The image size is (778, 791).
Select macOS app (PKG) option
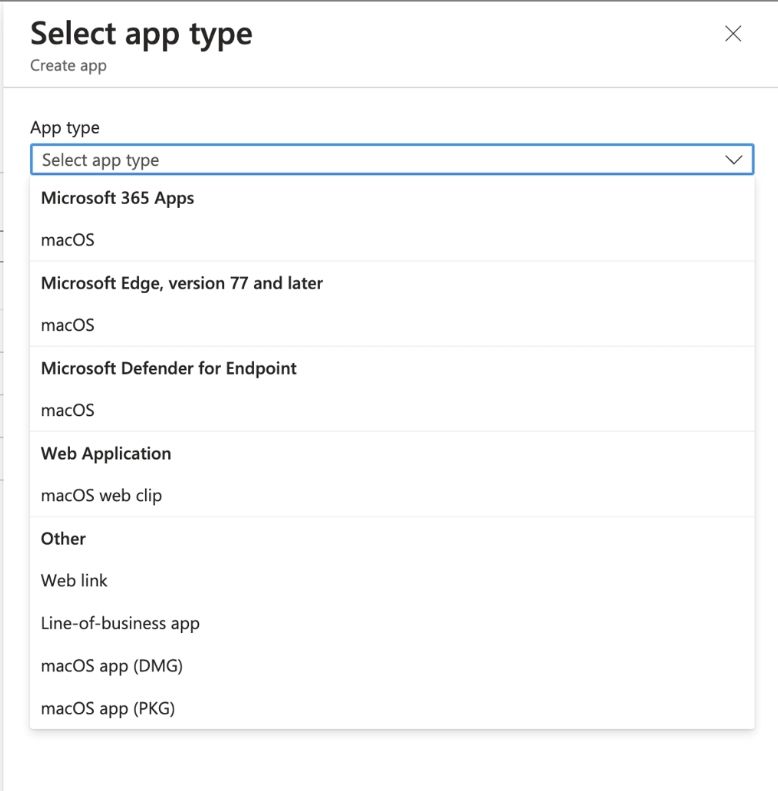(392, 708)
